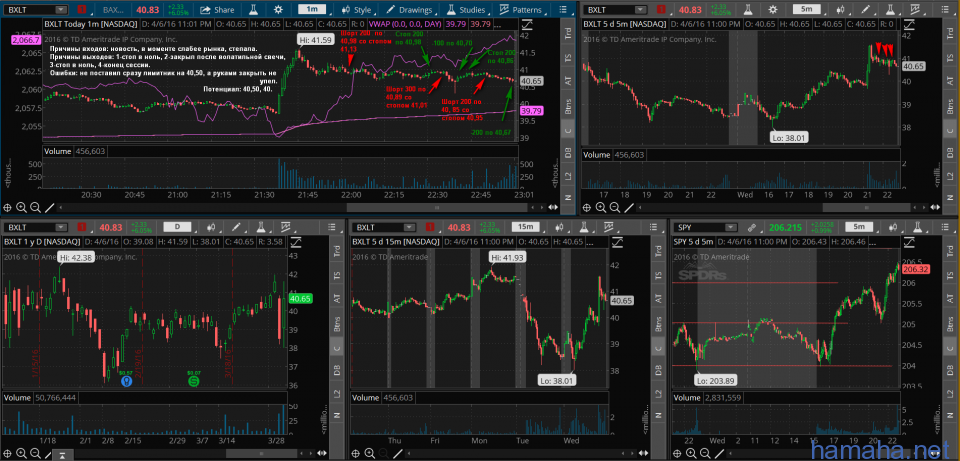Click green S split marker on daily chart

pyautogui.click(x=194, y=381)
